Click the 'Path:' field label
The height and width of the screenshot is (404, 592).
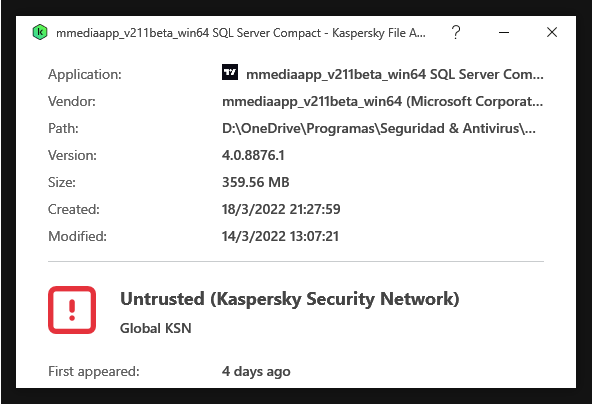(x=63, y=129)
